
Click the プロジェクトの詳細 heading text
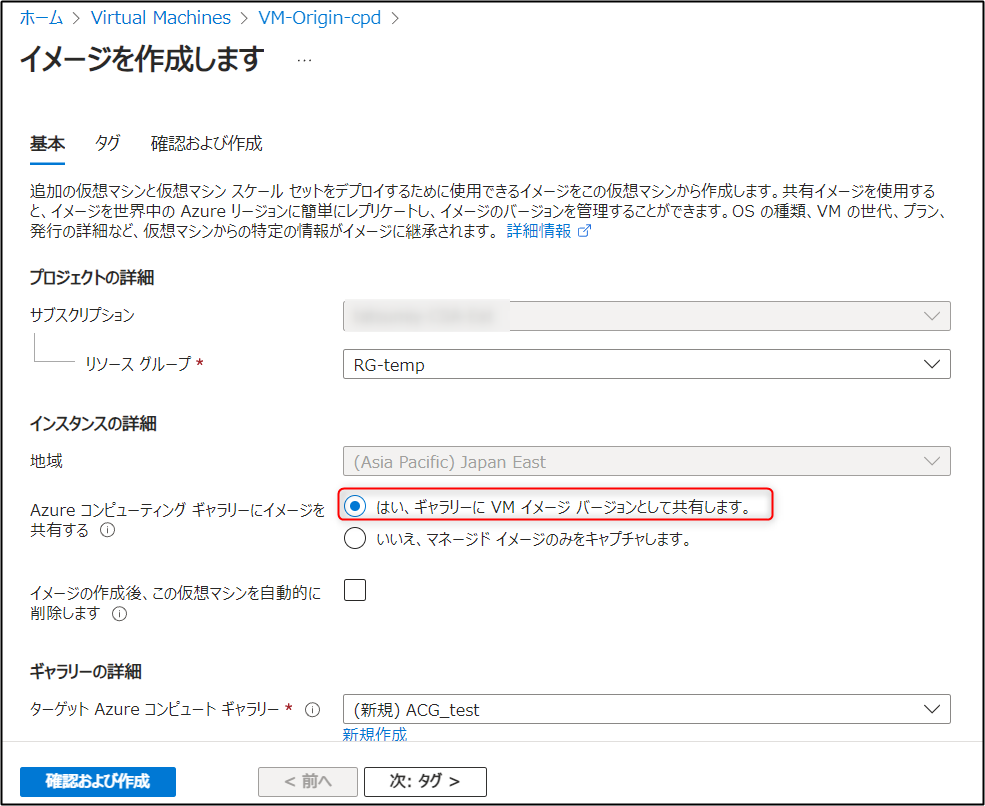coord(92,277)
